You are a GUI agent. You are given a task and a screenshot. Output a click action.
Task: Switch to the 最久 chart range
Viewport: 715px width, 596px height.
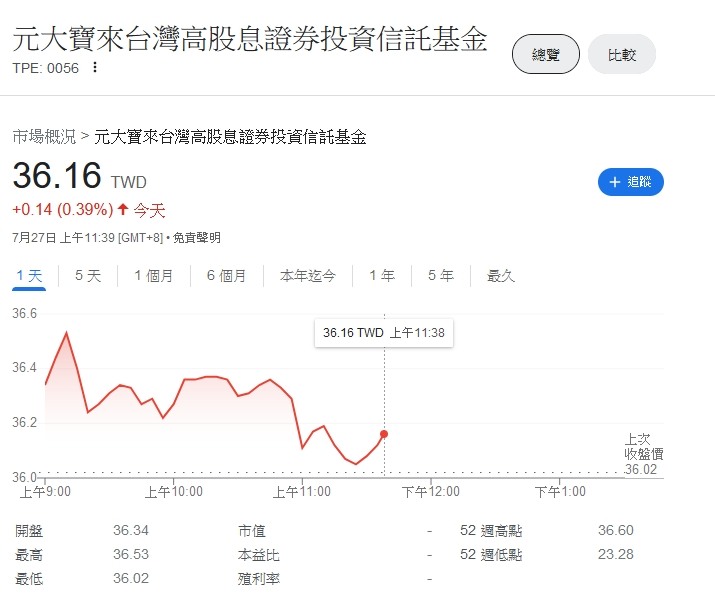coord(501,275)
